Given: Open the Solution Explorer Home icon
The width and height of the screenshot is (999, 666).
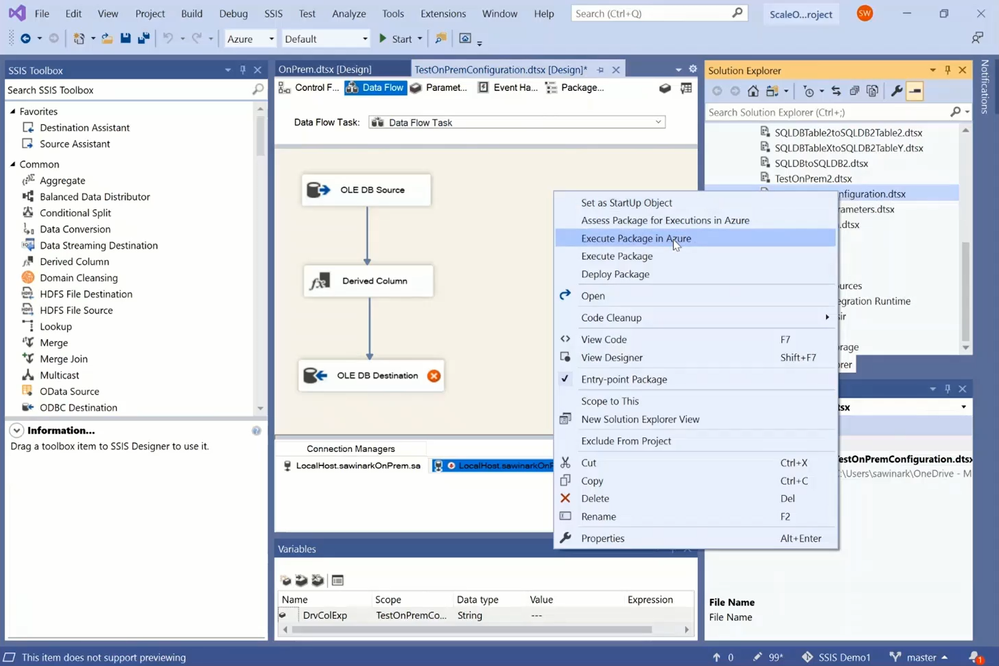Looking at the screenshot, I should (x=753, y=91).
